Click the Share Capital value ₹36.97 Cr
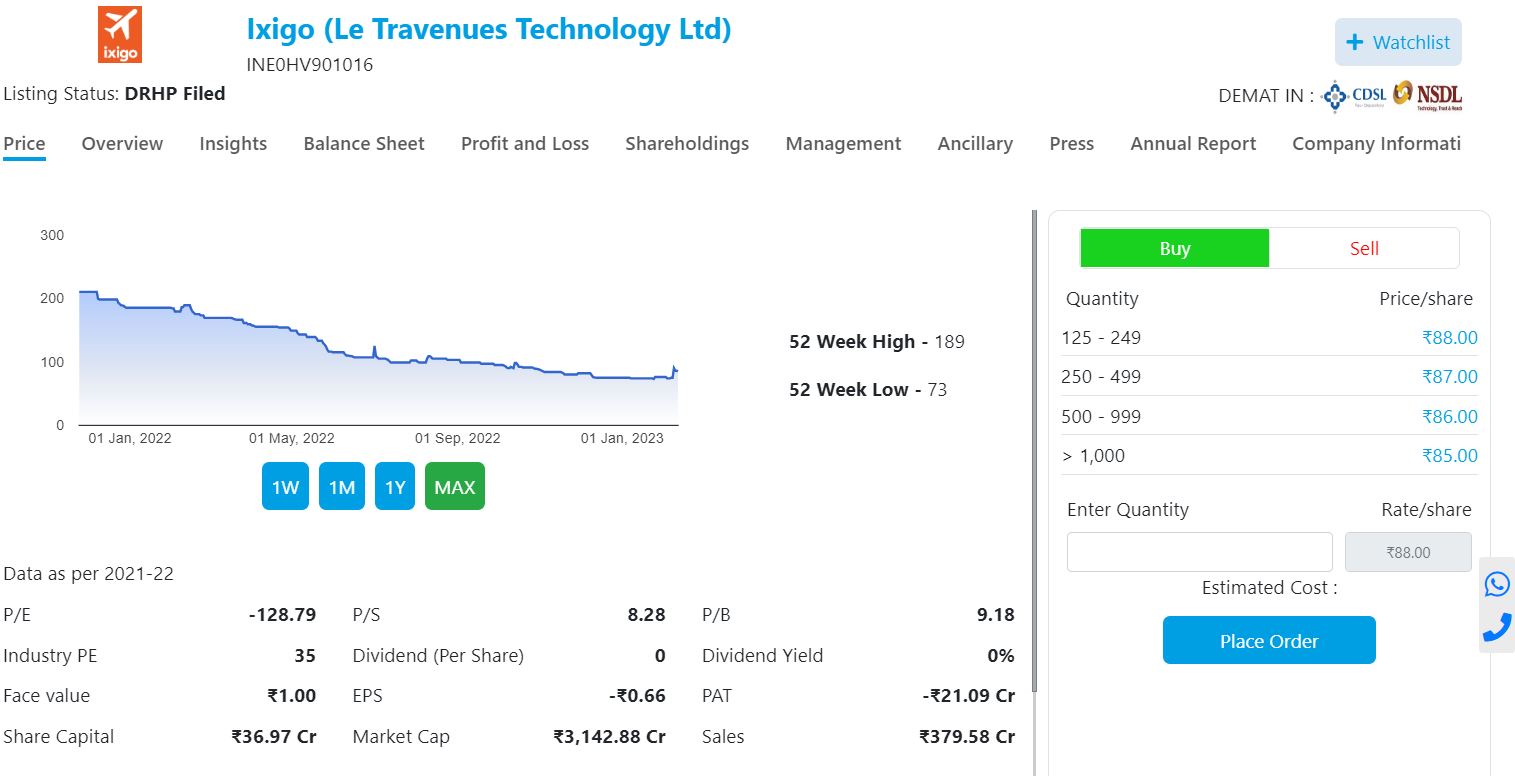The height and width of the screenshot is (776, 1515). point(273,737)
